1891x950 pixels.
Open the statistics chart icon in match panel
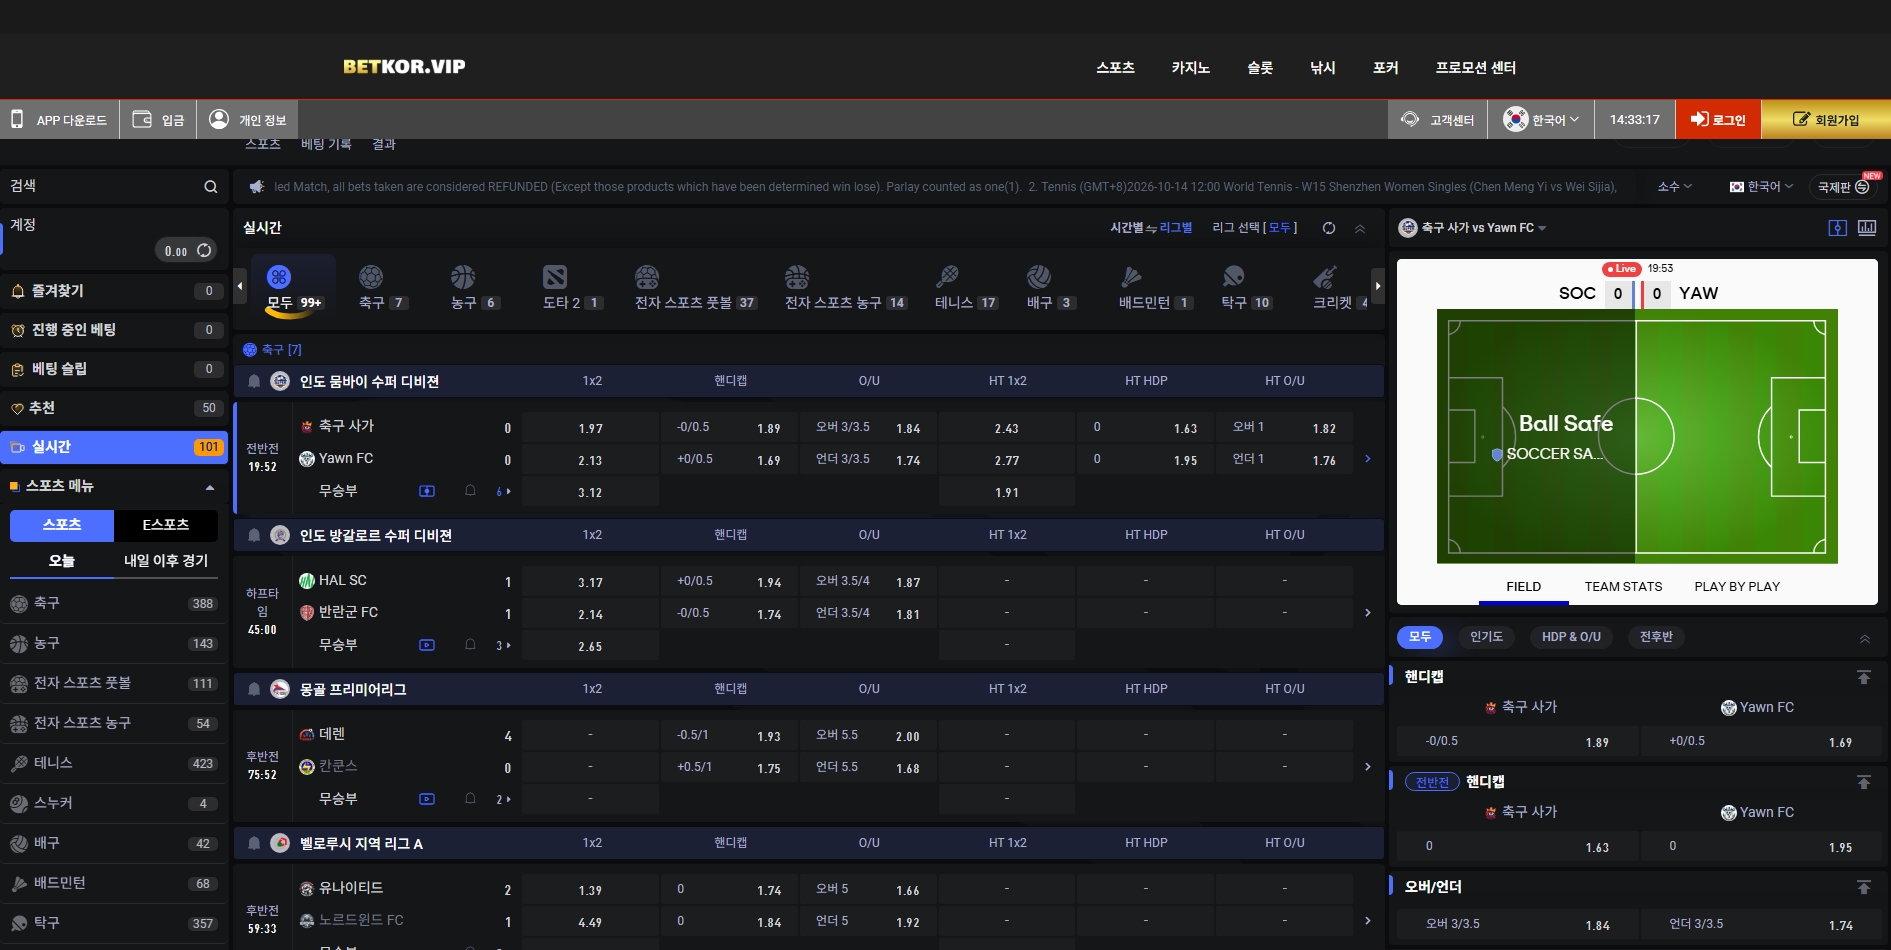coord(1867,228)
